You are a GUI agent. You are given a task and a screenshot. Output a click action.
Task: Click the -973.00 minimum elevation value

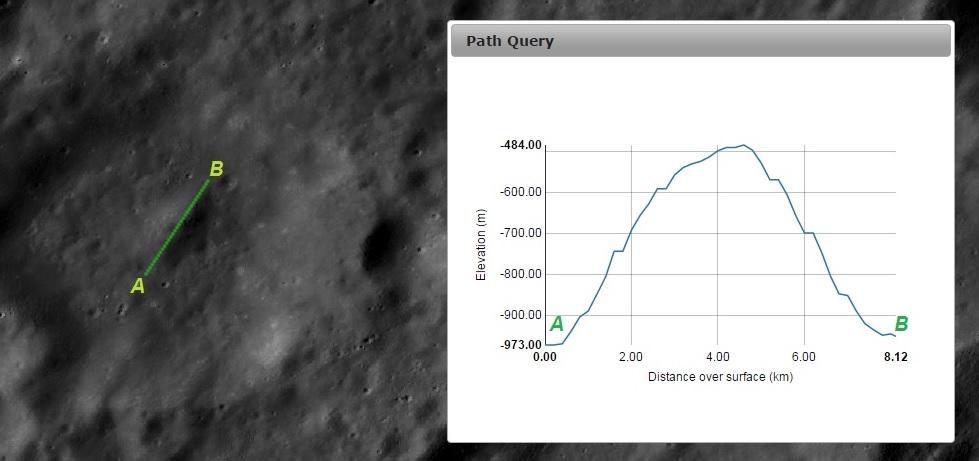coord(521,344)
